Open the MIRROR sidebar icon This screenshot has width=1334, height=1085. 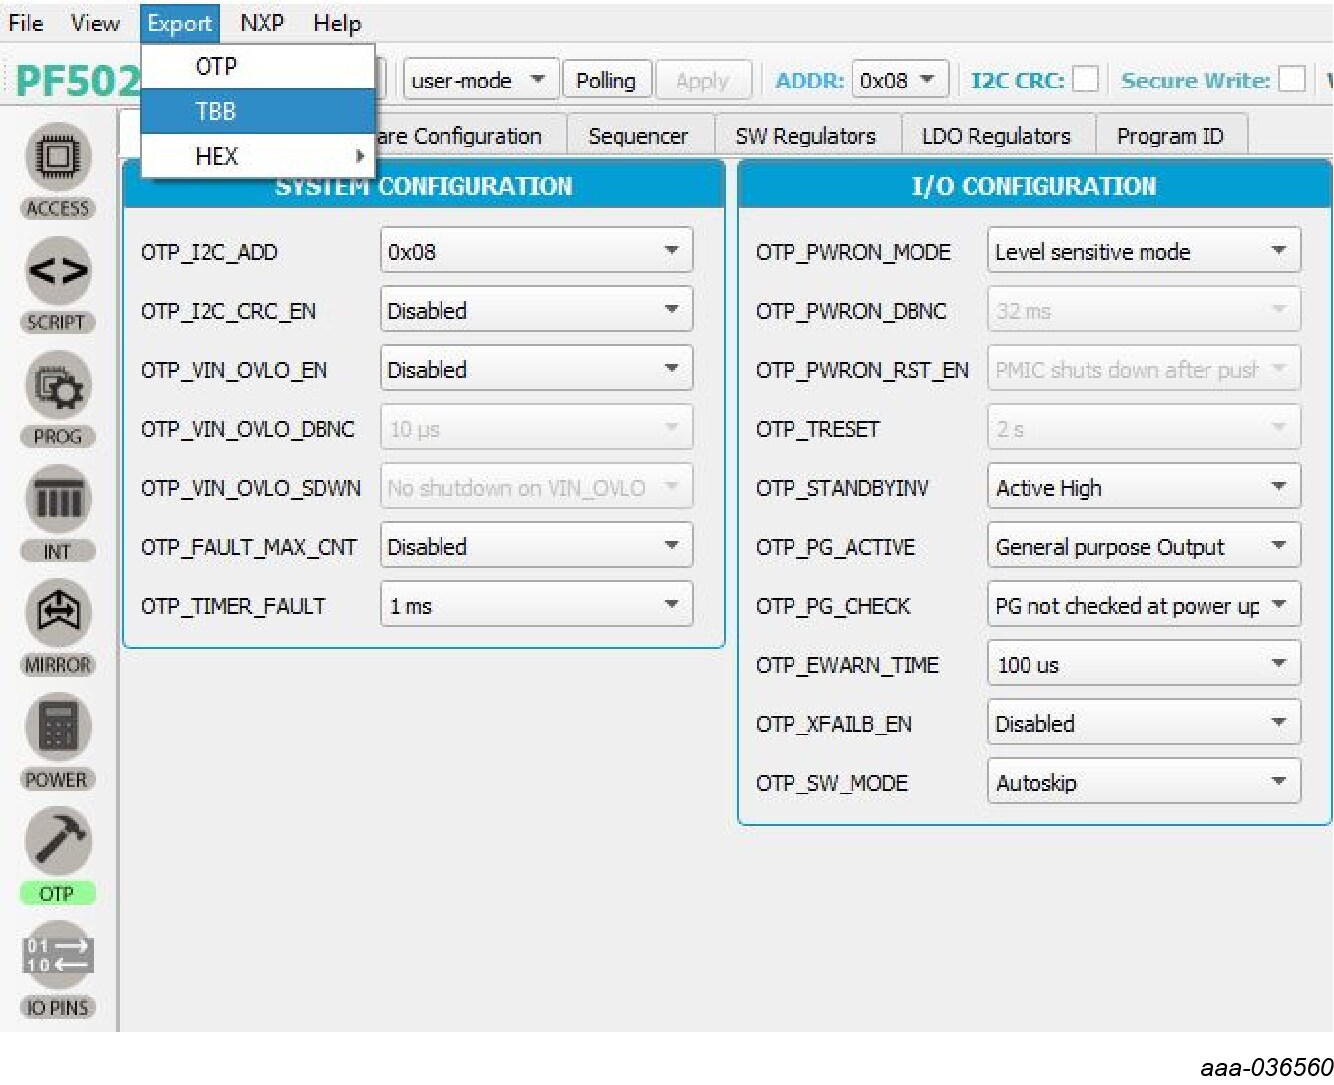coord(57,613)
